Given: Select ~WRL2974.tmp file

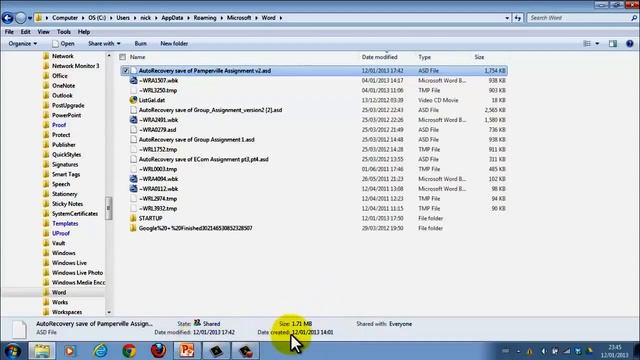Looking at the screenshot, I should tap(158, 199).
